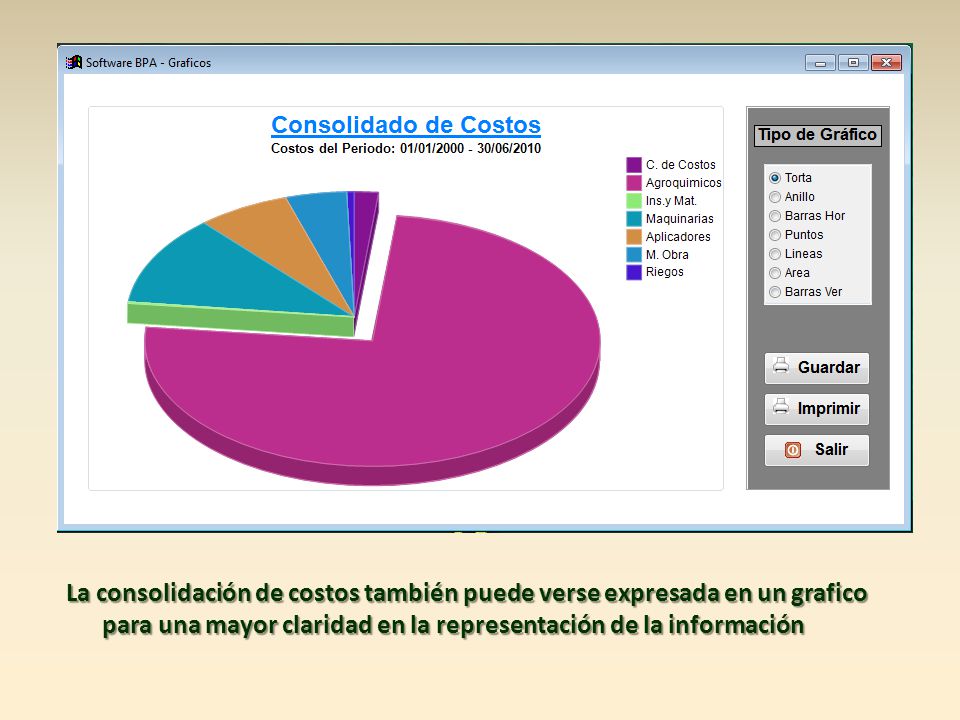Select Barras Ver chart type
This screenshot has width=960, height=720.
tap(774, 292)
